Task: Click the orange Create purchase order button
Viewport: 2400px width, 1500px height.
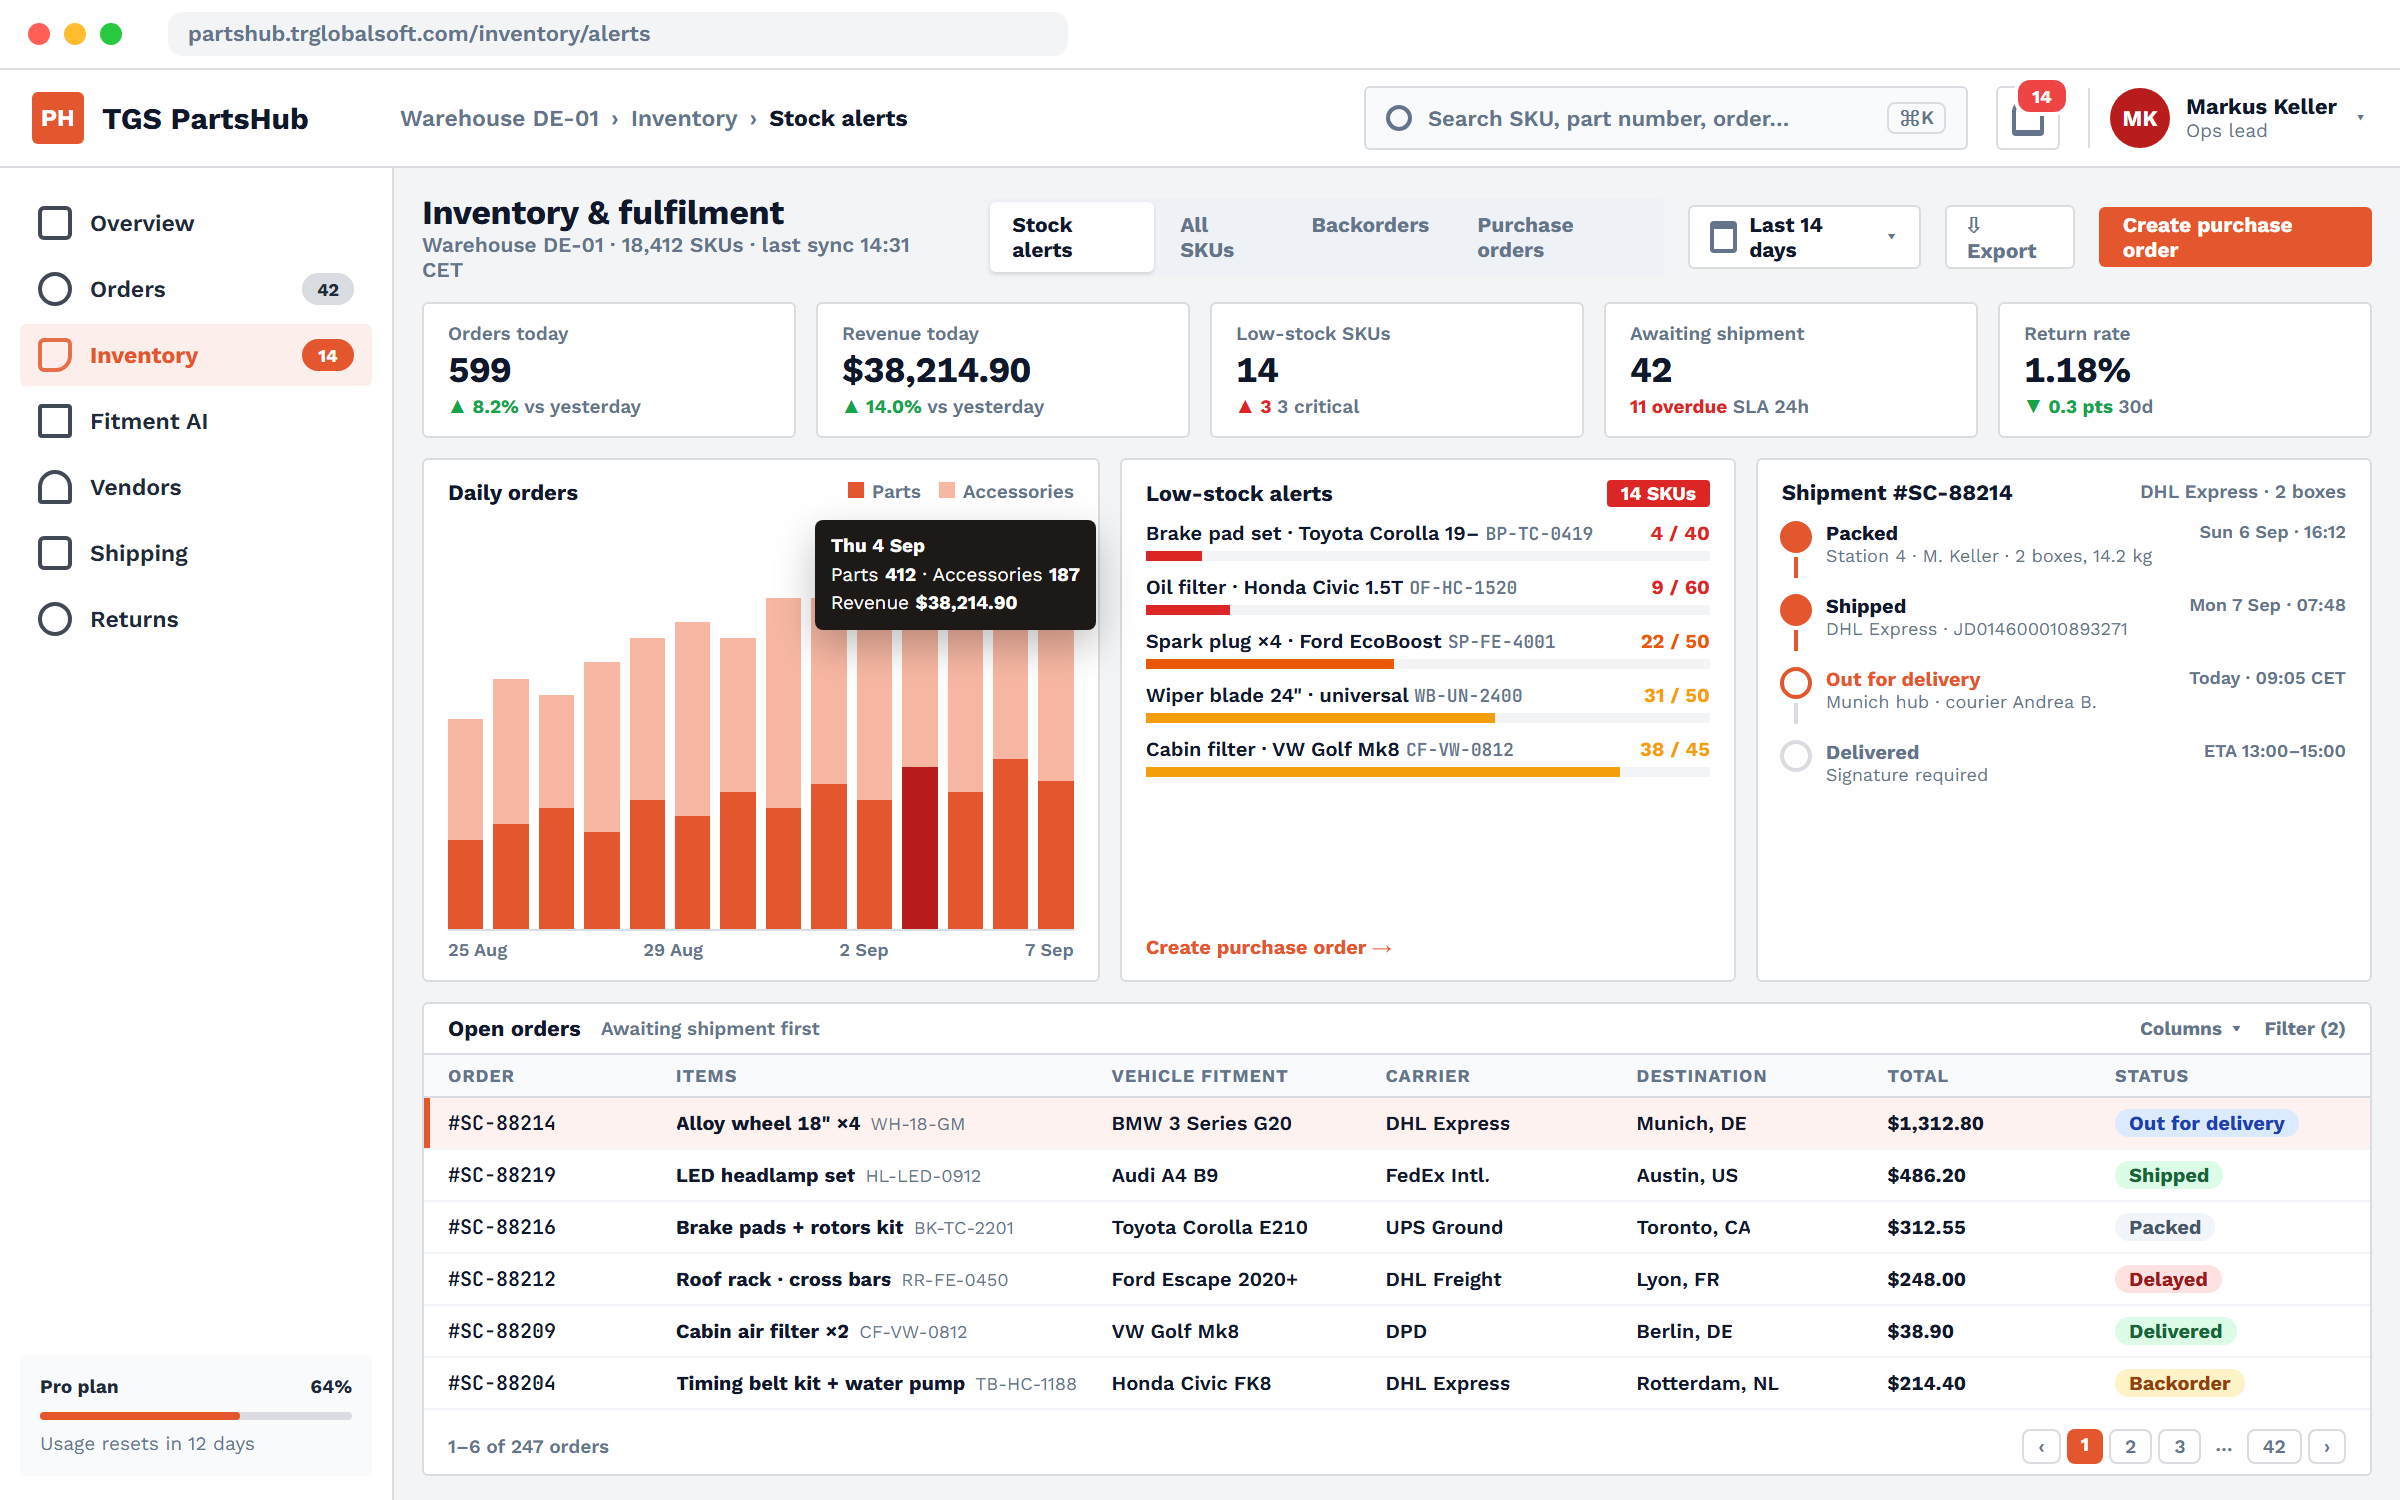Action: tap(2234, 237)
